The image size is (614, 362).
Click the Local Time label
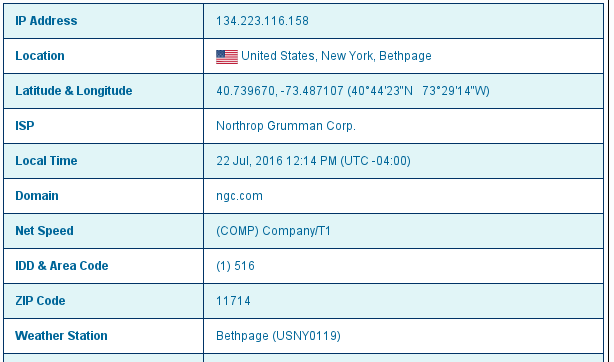click(x=46, y=161)
